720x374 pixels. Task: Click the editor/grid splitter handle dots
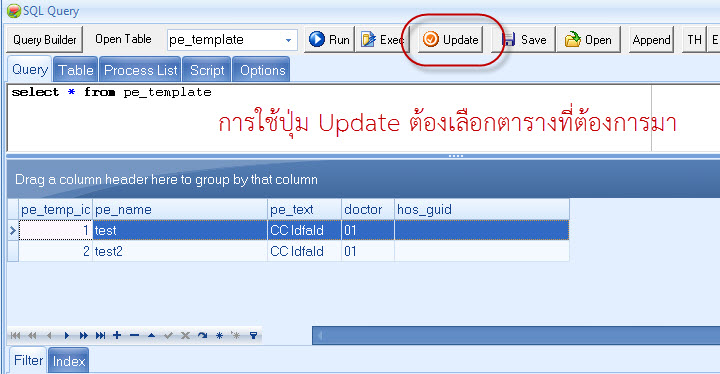pos(456,156)
